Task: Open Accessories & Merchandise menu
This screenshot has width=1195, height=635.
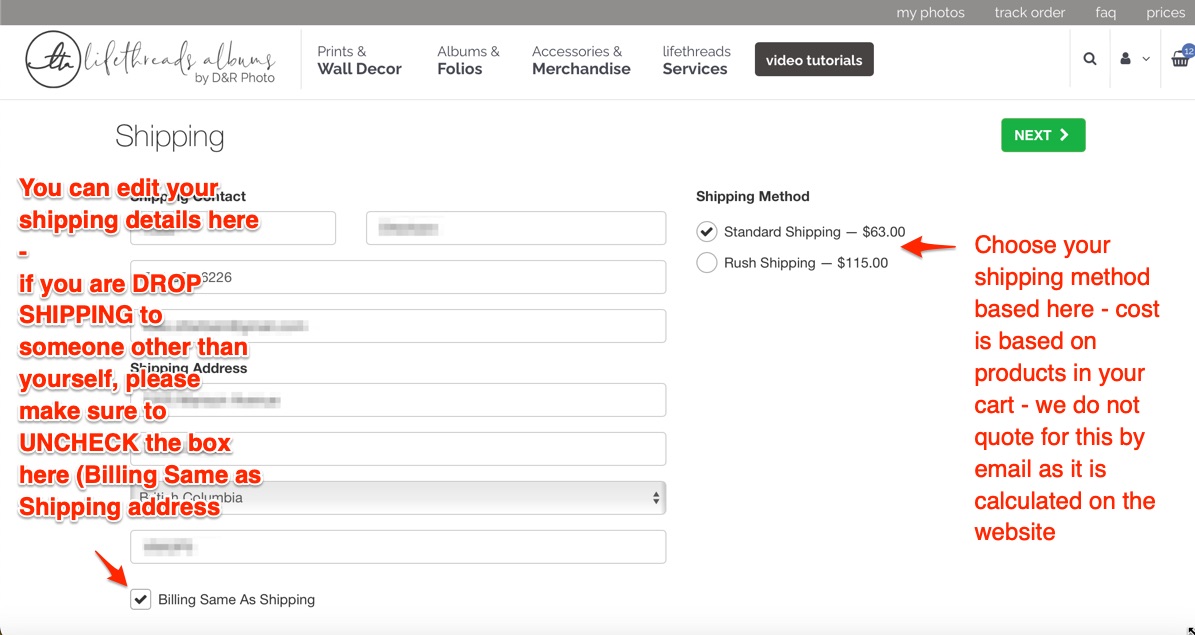Action: tap(581, 60)
